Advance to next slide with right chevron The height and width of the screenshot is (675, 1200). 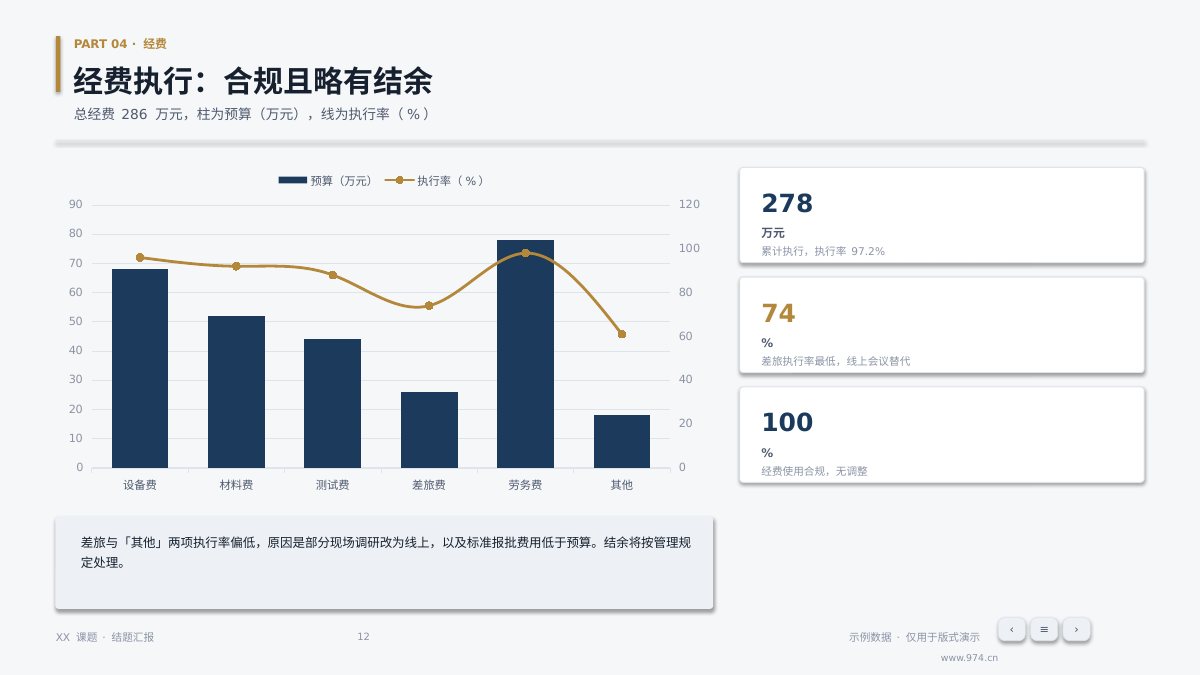[1076, 629]
